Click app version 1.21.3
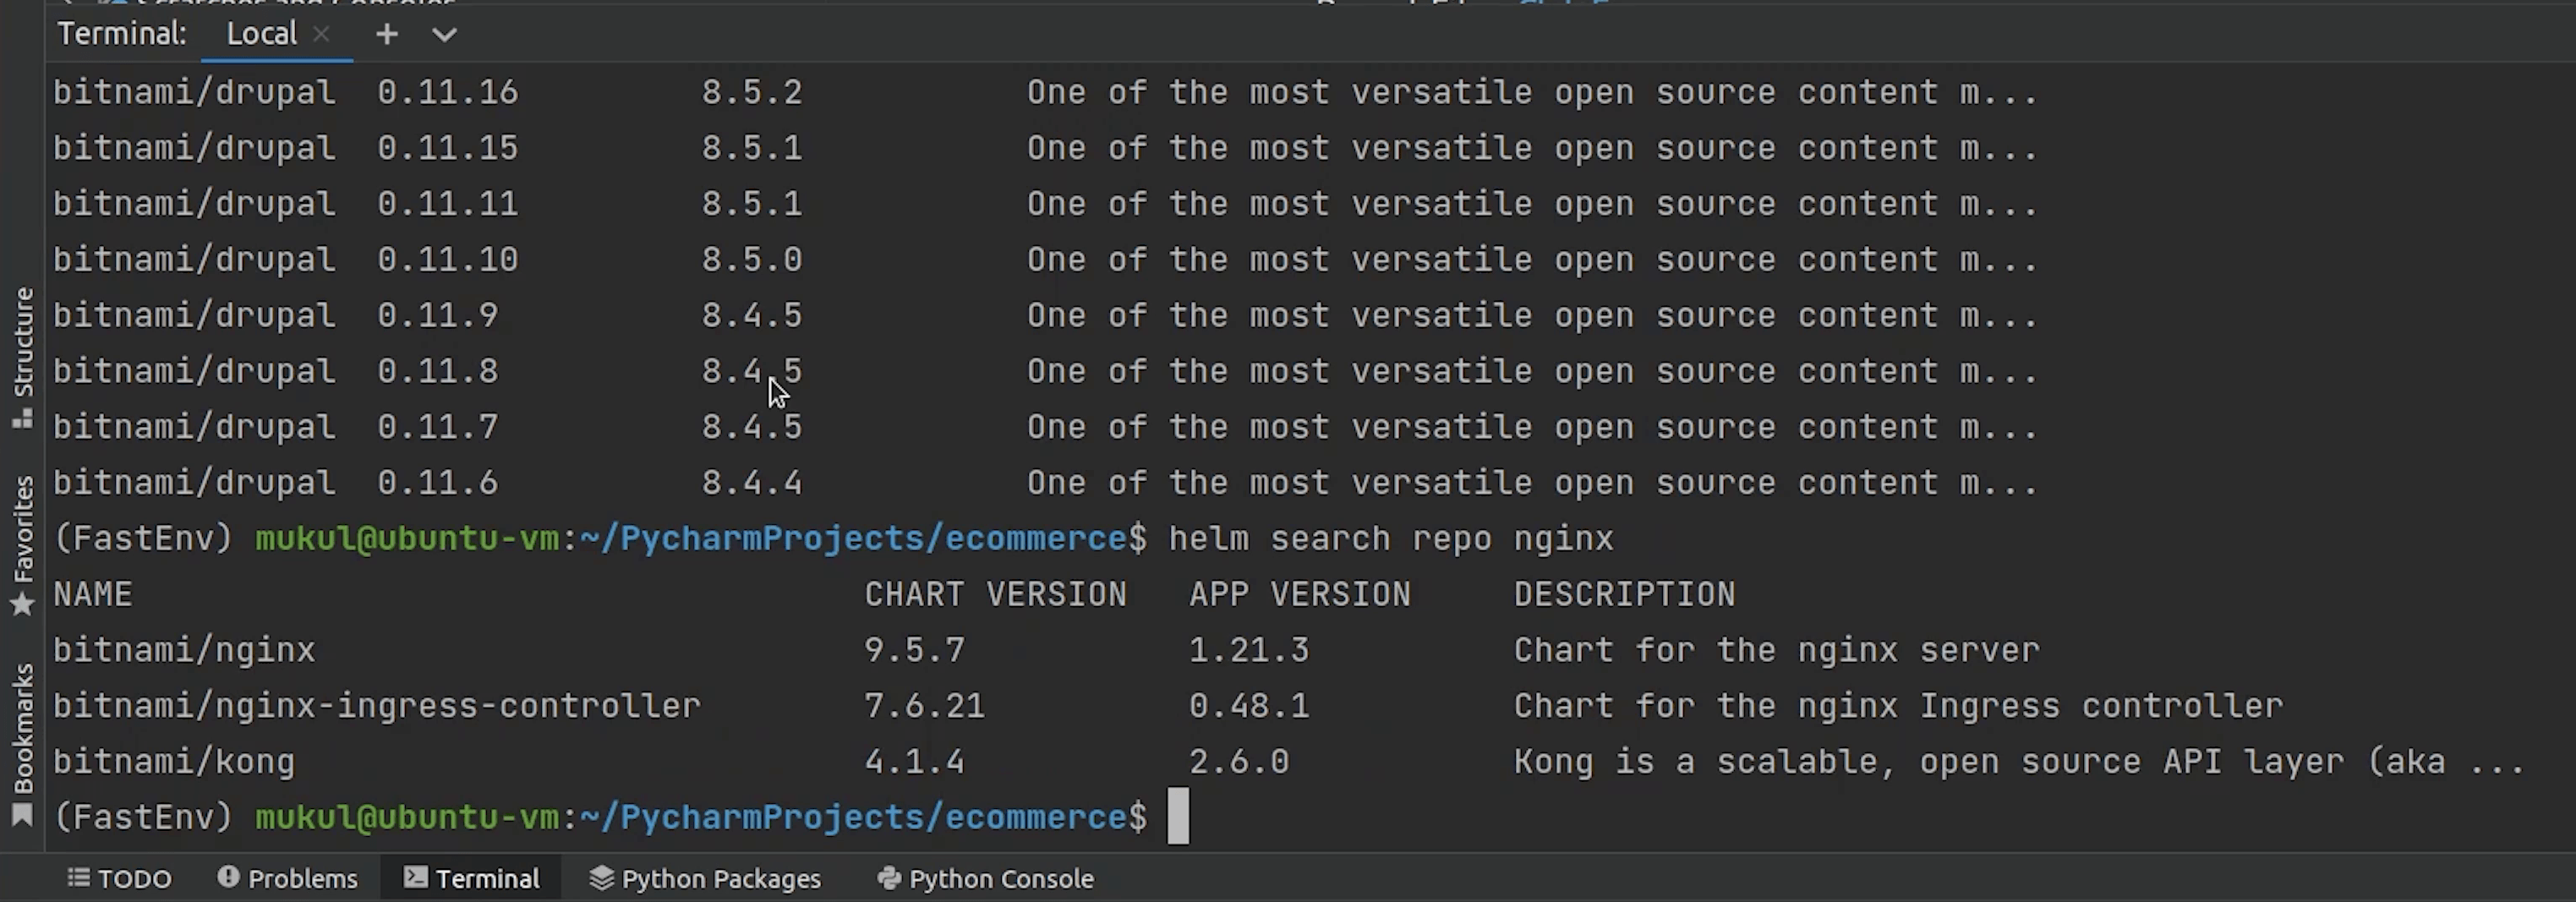Screen dimensions: 2576x902 coord(1249,651)
